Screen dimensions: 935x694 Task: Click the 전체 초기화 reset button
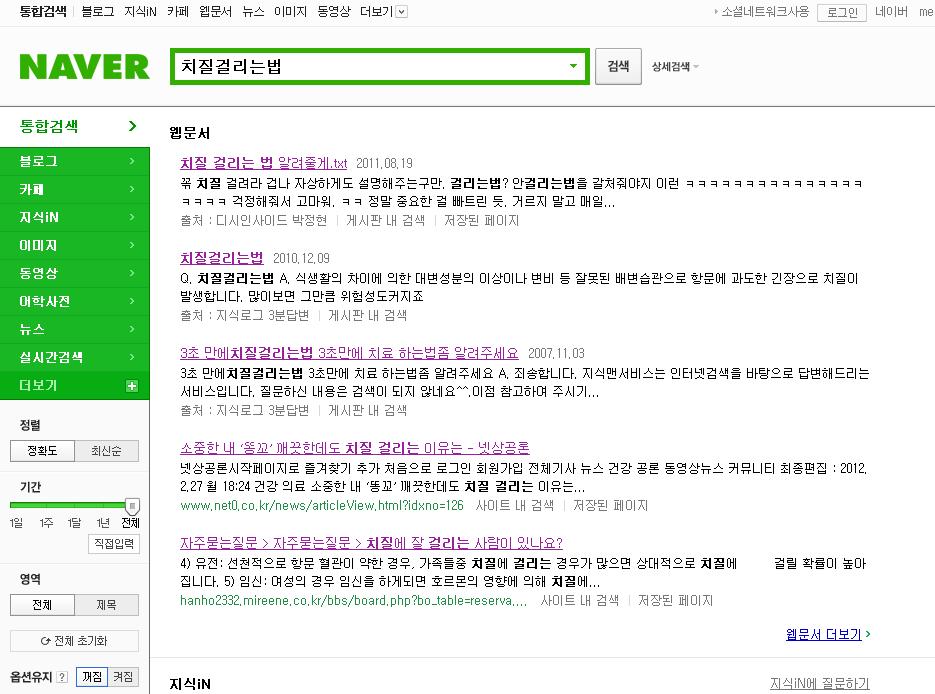click(x=75, y=641)
